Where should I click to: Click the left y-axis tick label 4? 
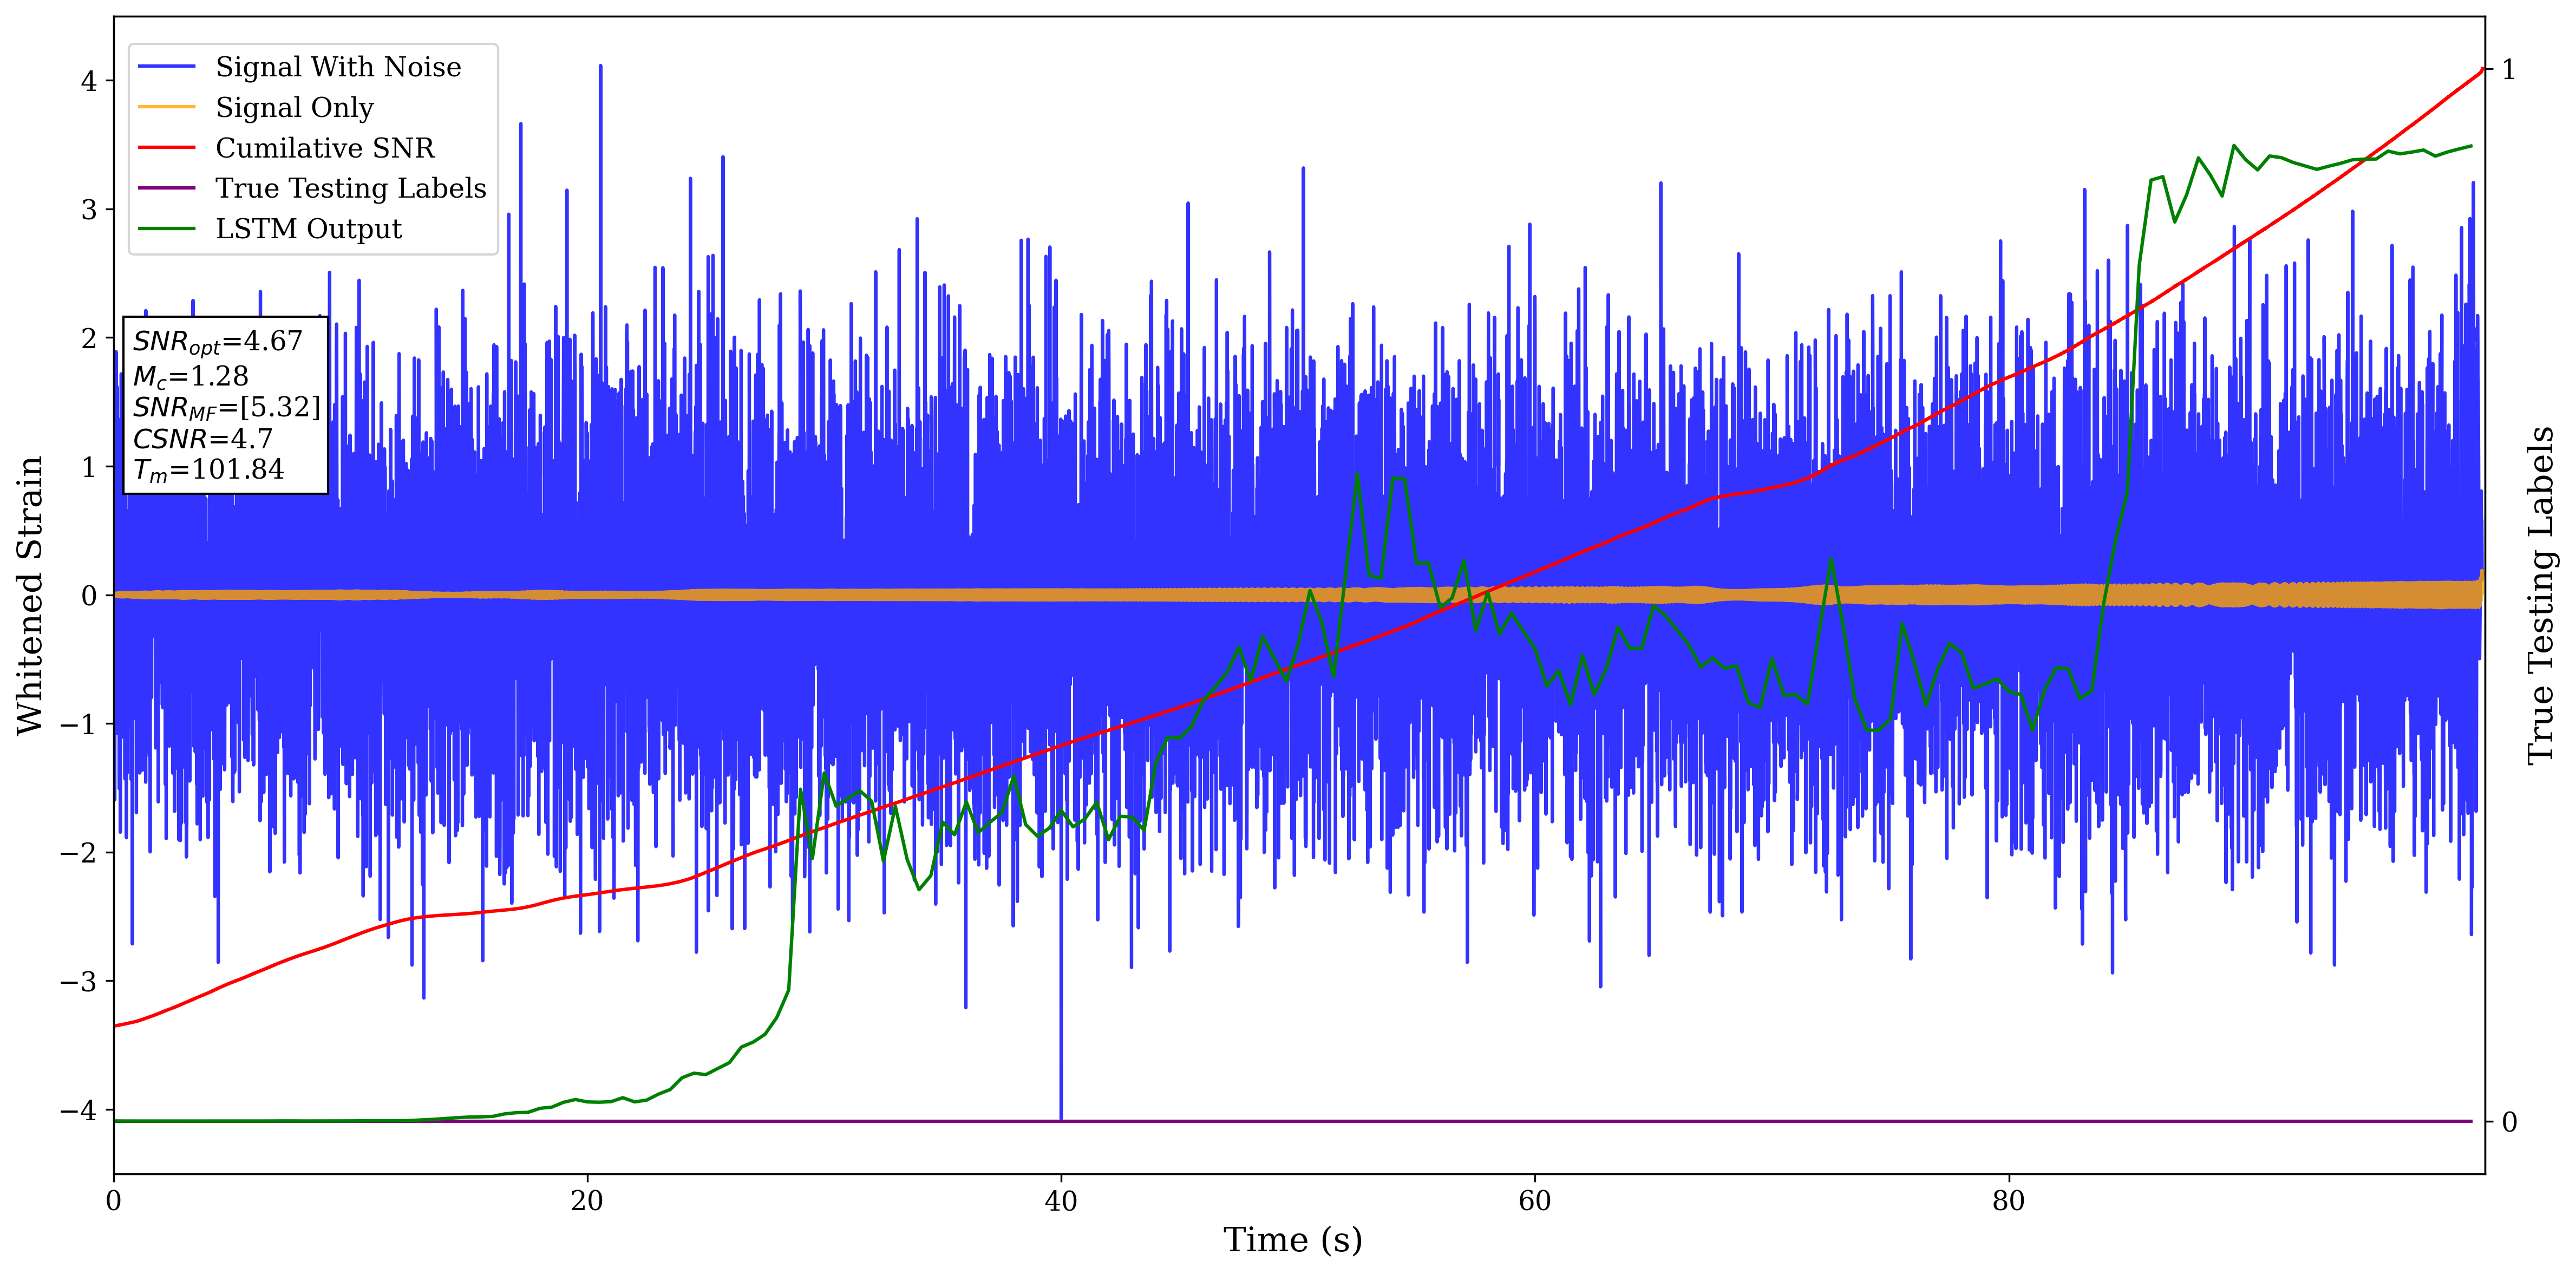click(89, 81)
